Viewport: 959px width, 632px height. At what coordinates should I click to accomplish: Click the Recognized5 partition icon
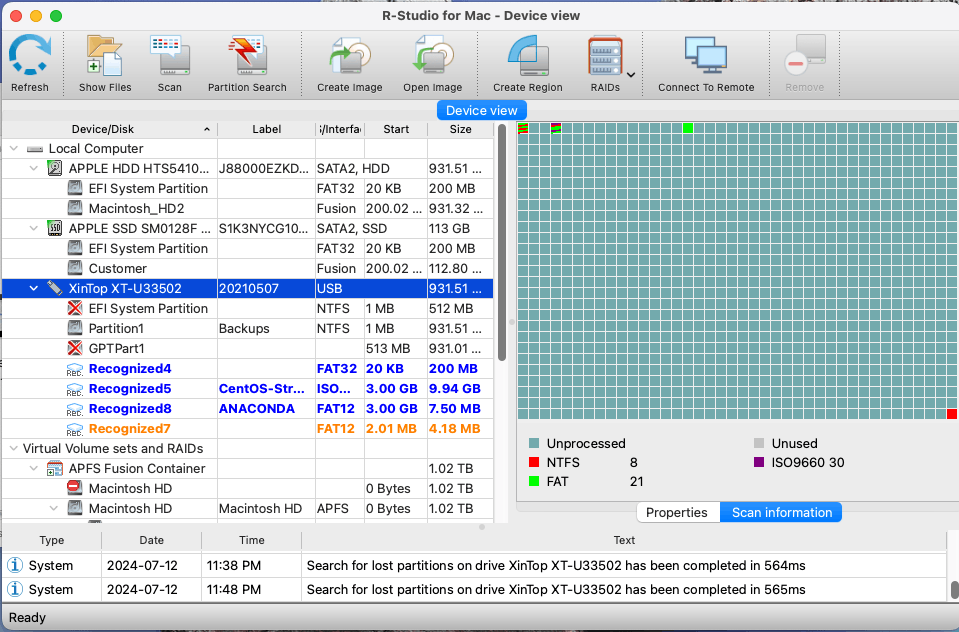[75, 389]
